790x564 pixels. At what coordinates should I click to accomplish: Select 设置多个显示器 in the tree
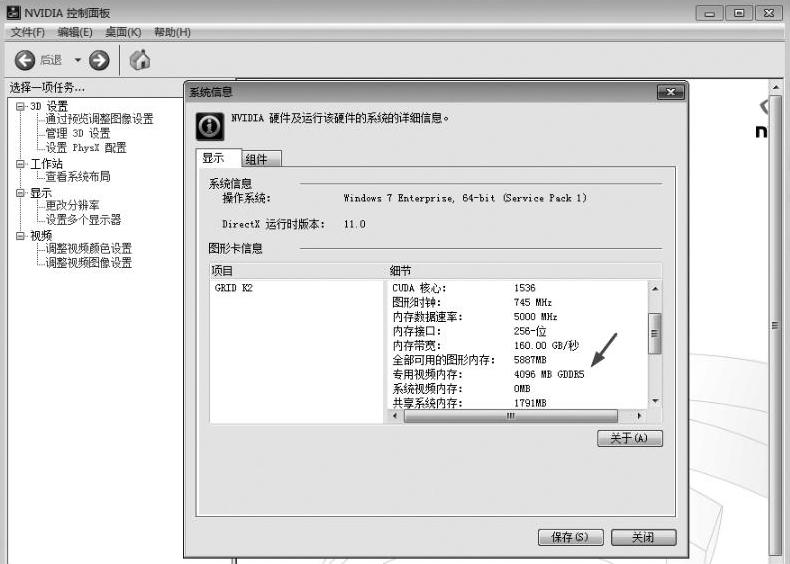point(83,220)
